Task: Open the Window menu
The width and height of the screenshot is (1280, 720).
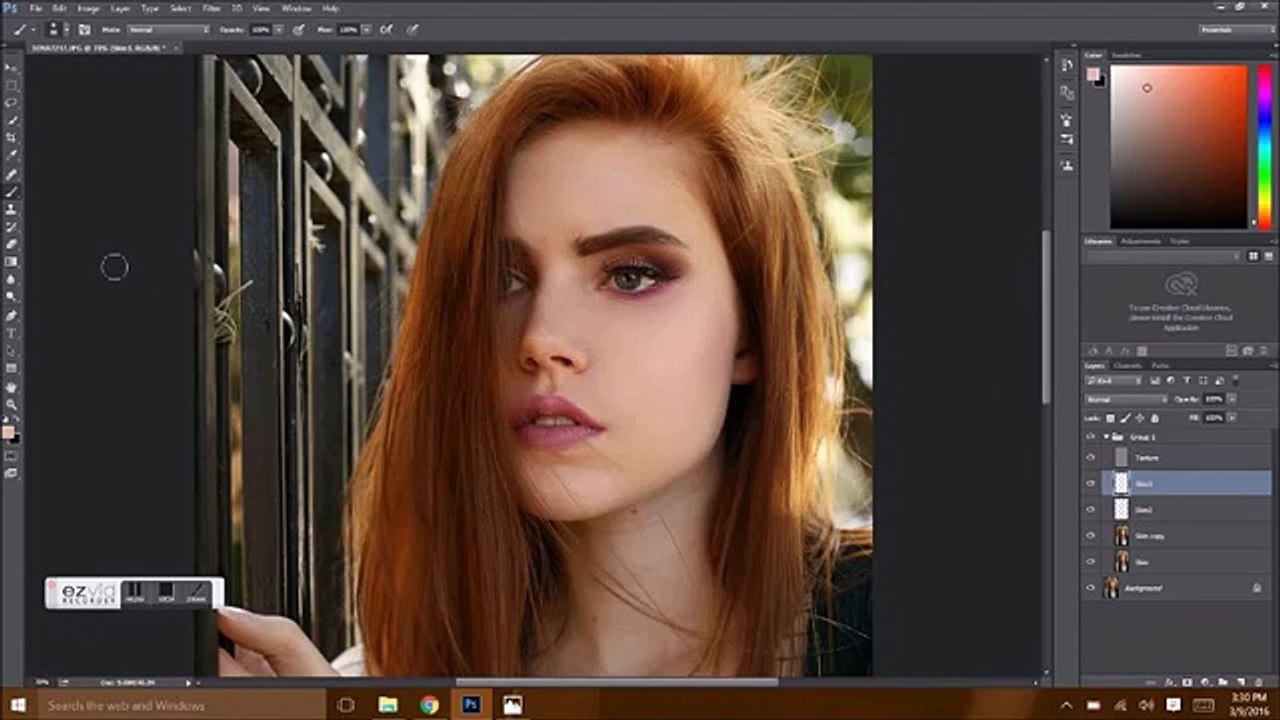Action: (x=296, y=8)
